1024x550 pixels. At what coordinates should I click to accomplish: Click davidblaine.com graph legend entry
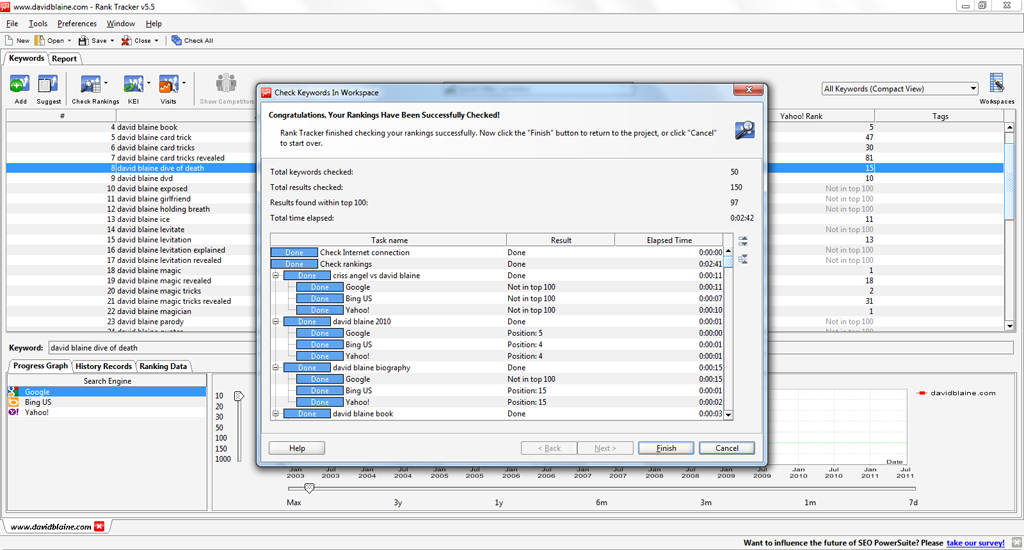957,393
